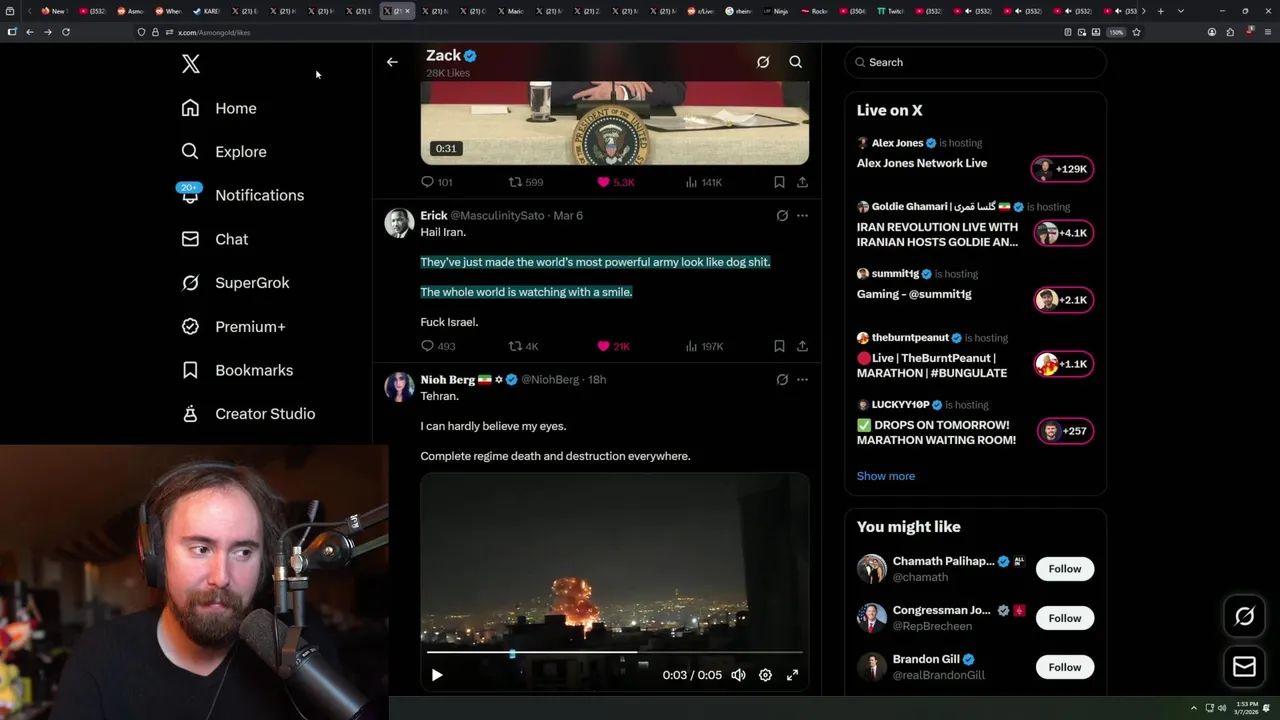Screen dimensions: 1280x720
Task: Enter fullscreen on the Tehran video
Action: 792,675
